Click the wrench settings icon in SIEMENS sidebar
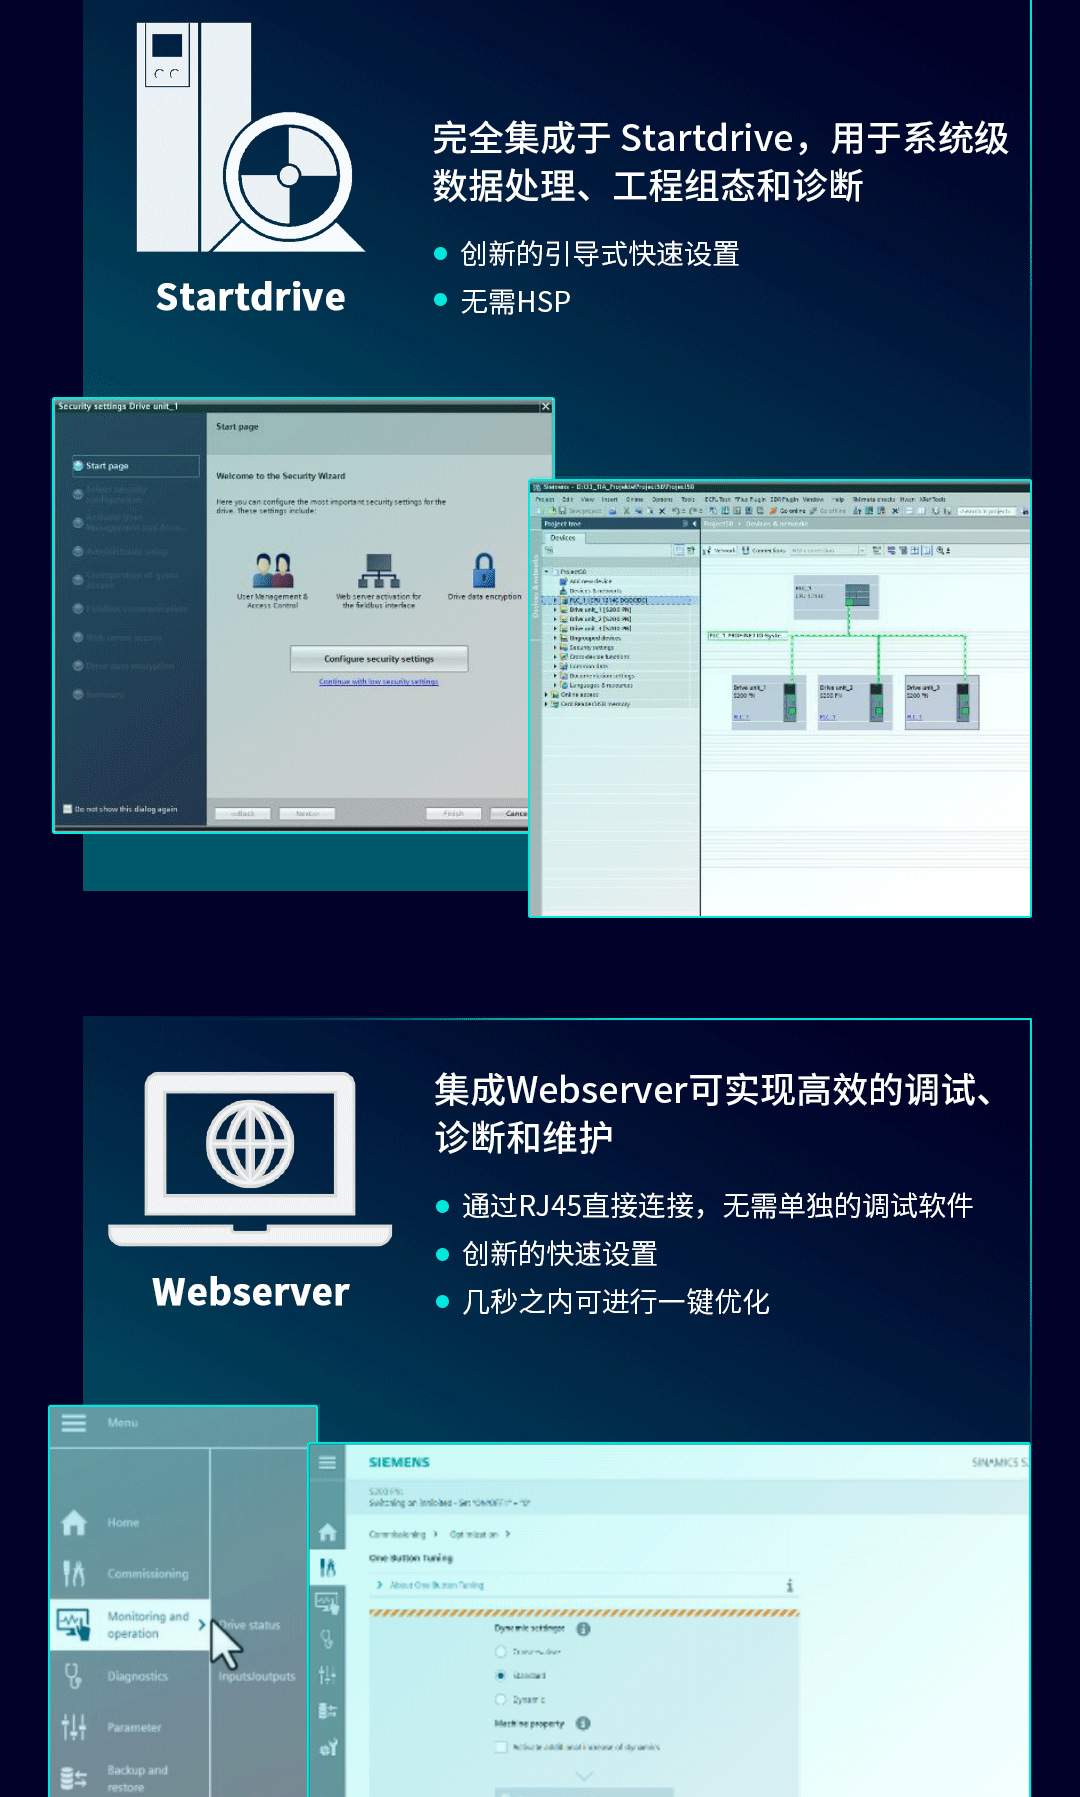The height and width of the screenshot is (1797, 1080). pyautogui.click(x=327, y=1747)
